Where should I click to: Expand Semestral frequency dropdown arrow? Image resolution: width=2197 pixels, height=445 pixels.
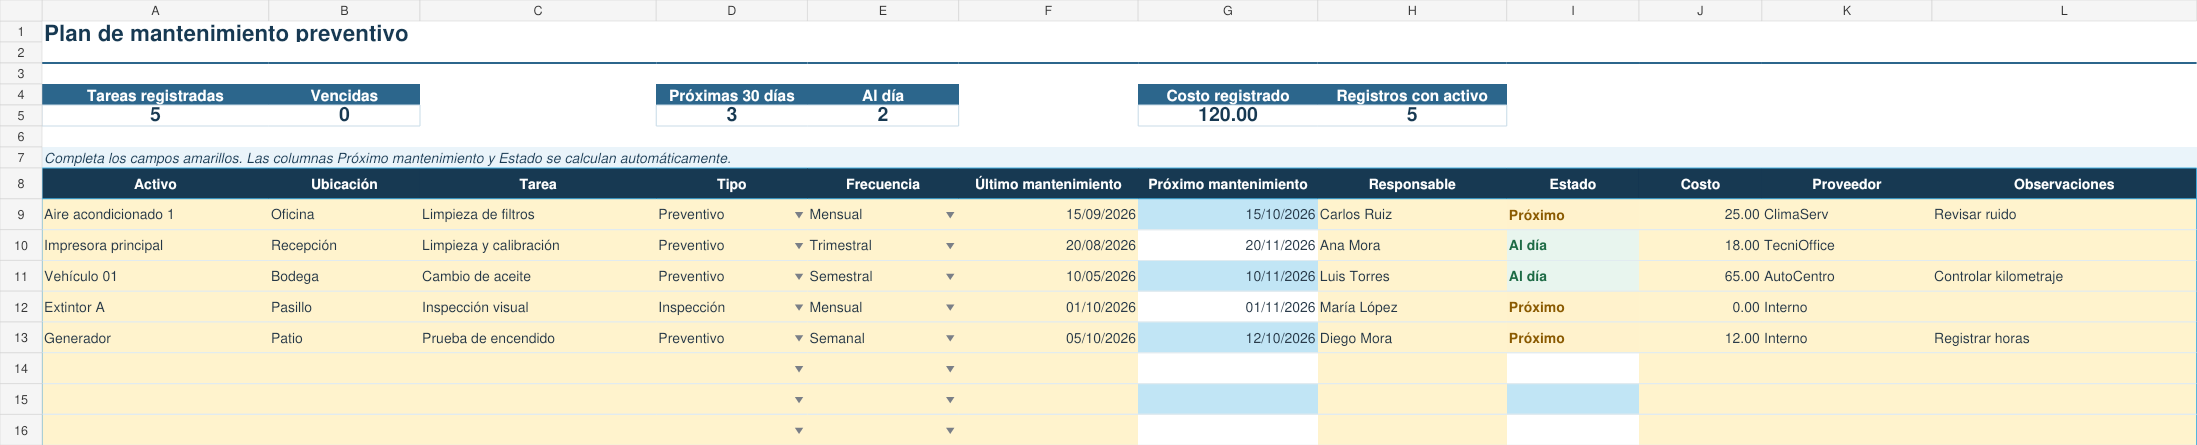pyautogui.click(x=950, y=277)
